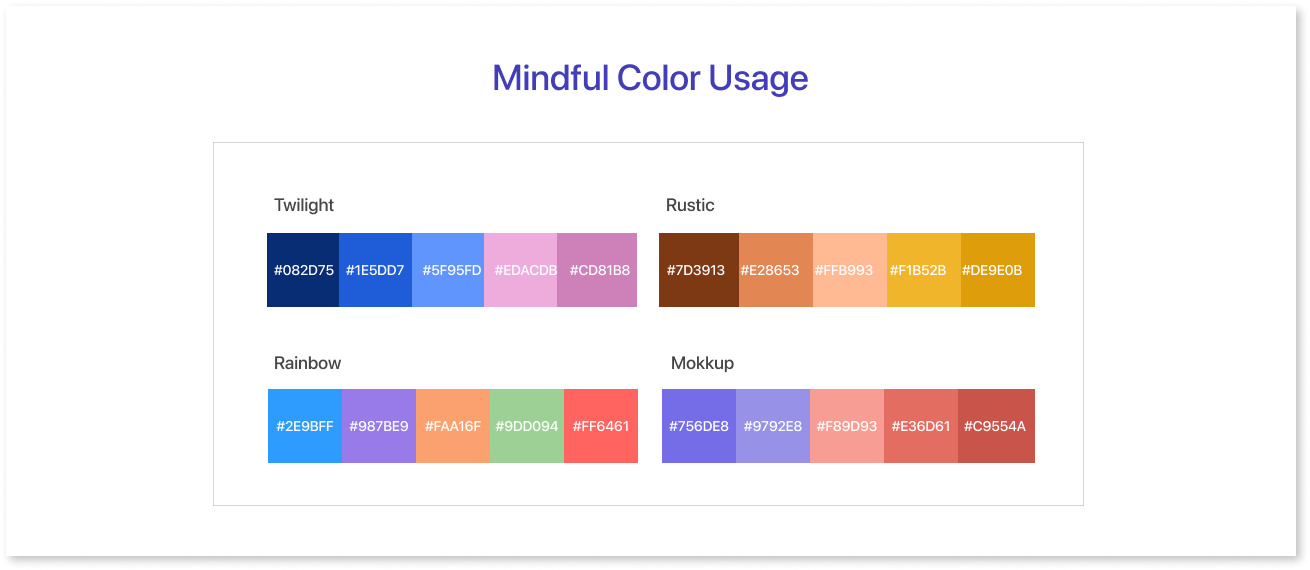The height and width of the screenshot is (570, 1310).
Task: Select the #7D3913 brown swatch in Rustic
Action: click(699, 270)
